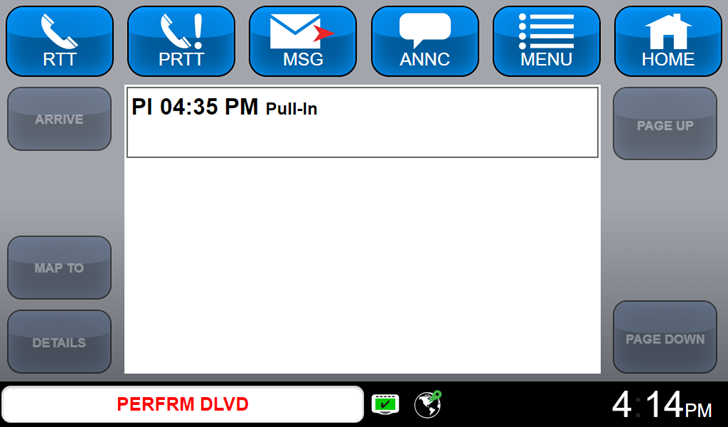
Task: Open the ANNC announcements speech bubble
Action: point(425,41)
